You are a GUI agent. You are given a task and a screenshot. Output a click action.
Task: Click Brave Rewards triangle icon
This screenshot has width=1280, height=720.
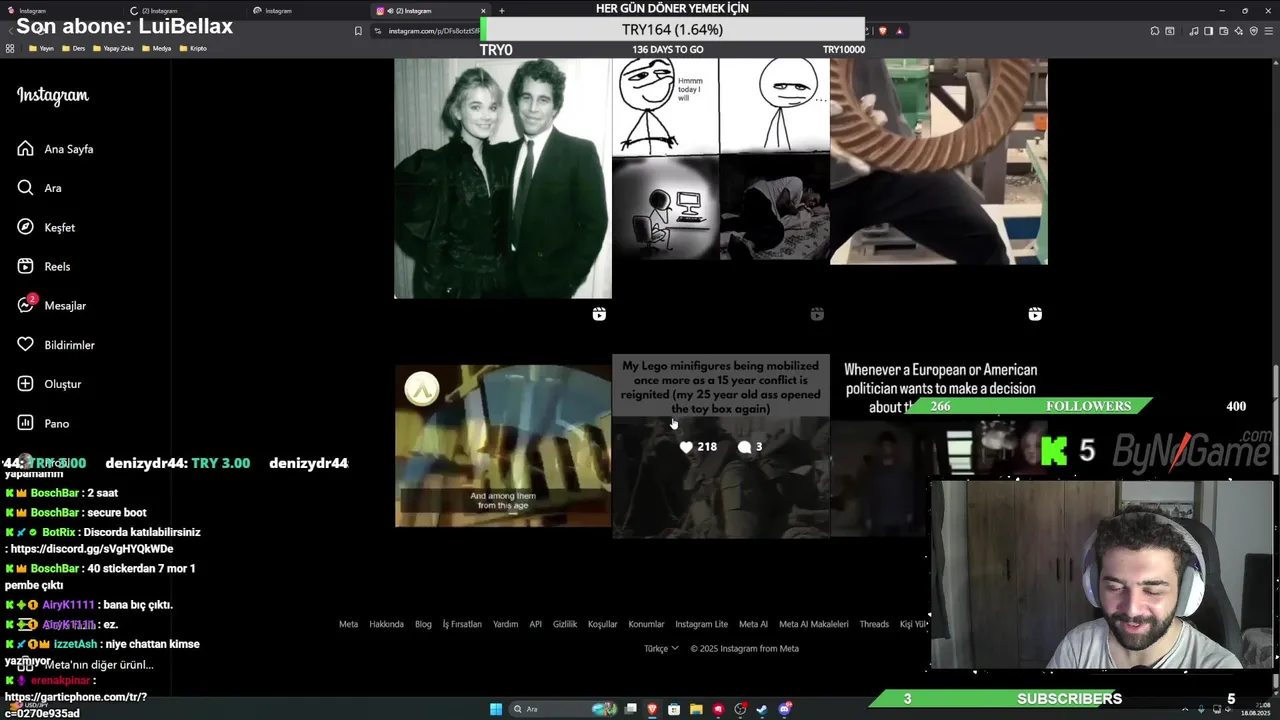[899, 31]
